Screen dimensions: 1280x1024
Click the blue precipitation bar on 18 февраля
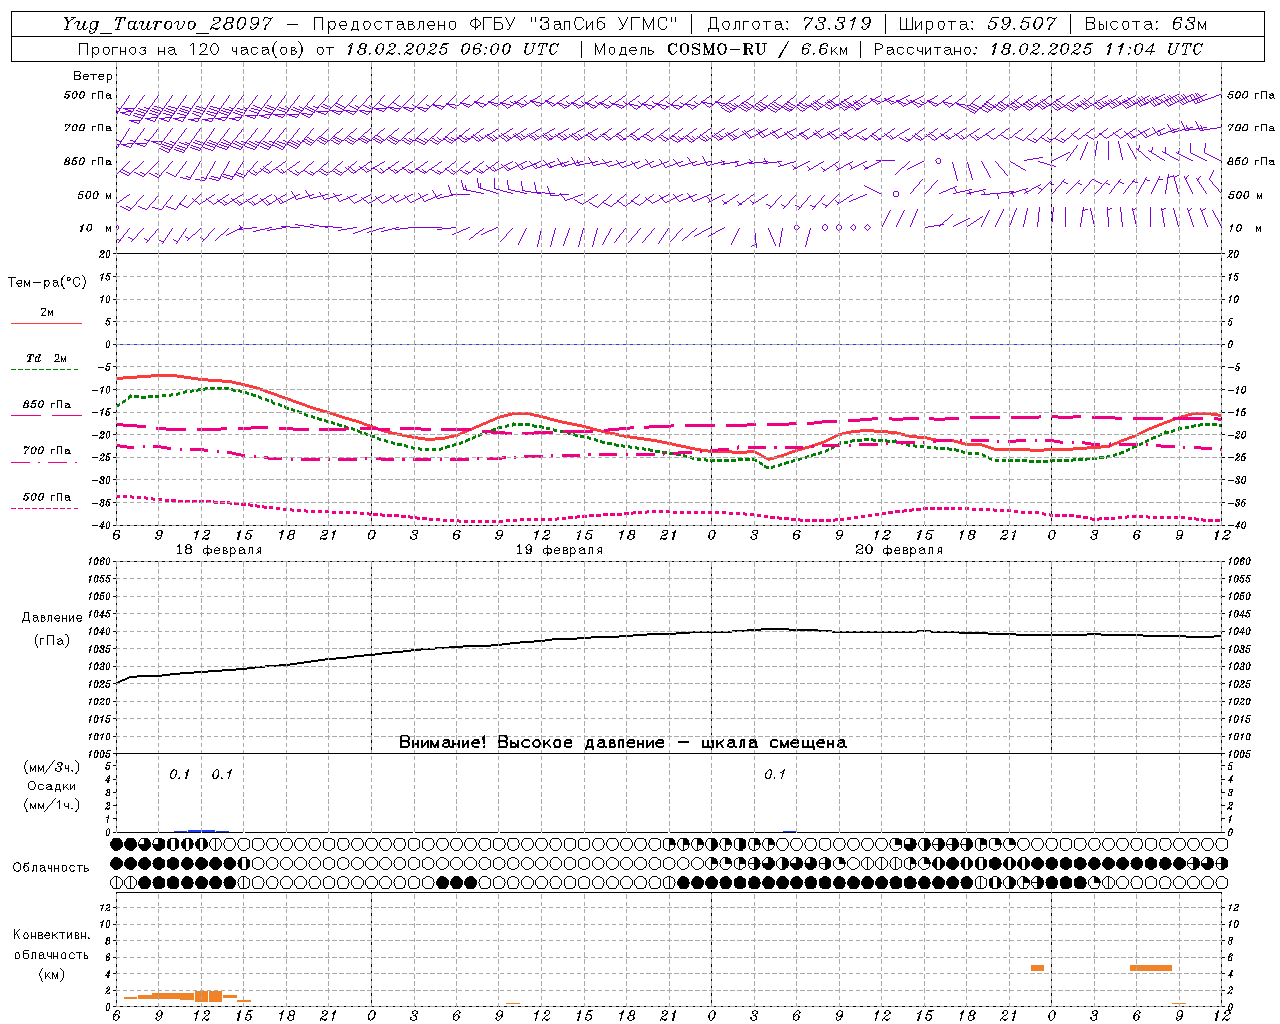[201, 830]
